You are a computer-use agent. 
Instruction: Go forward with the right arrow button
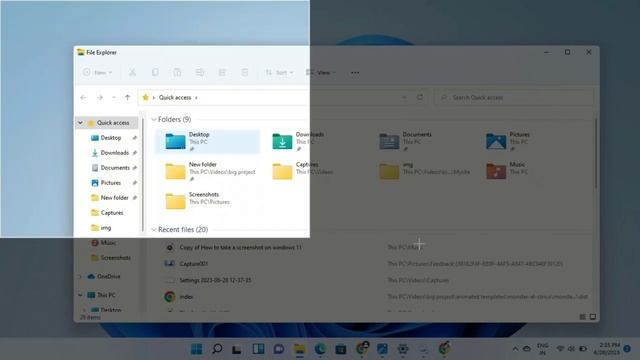pos(100,98)
